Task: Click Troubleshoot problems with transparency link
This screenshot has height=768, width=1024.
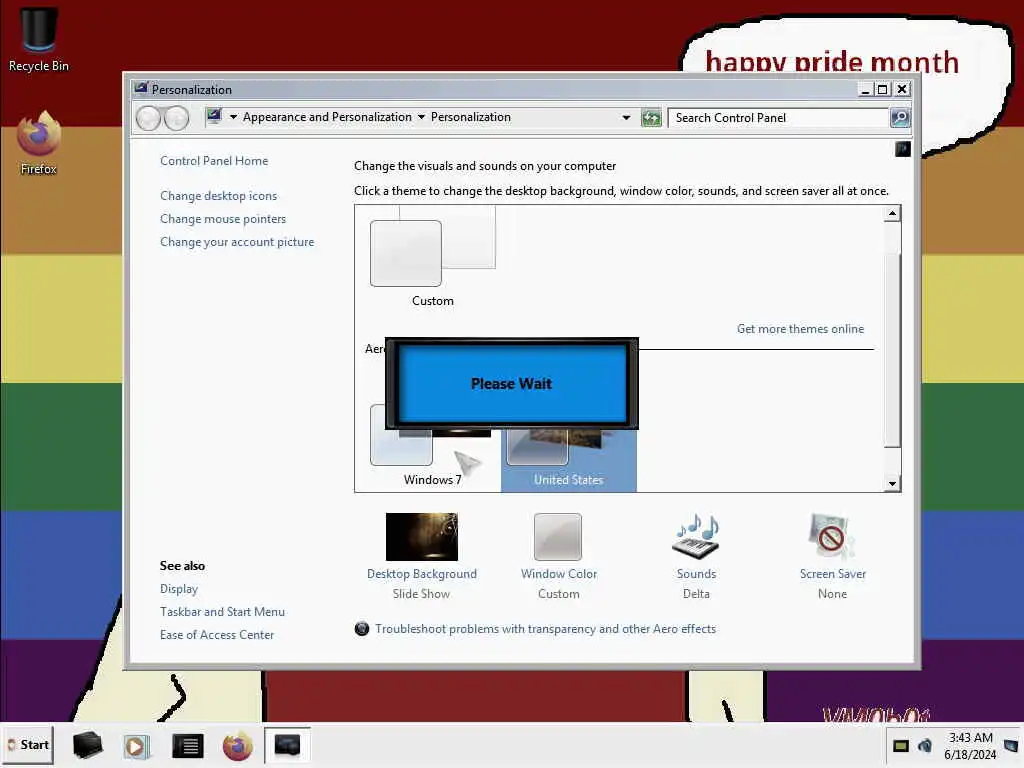Action: point(545,629)
